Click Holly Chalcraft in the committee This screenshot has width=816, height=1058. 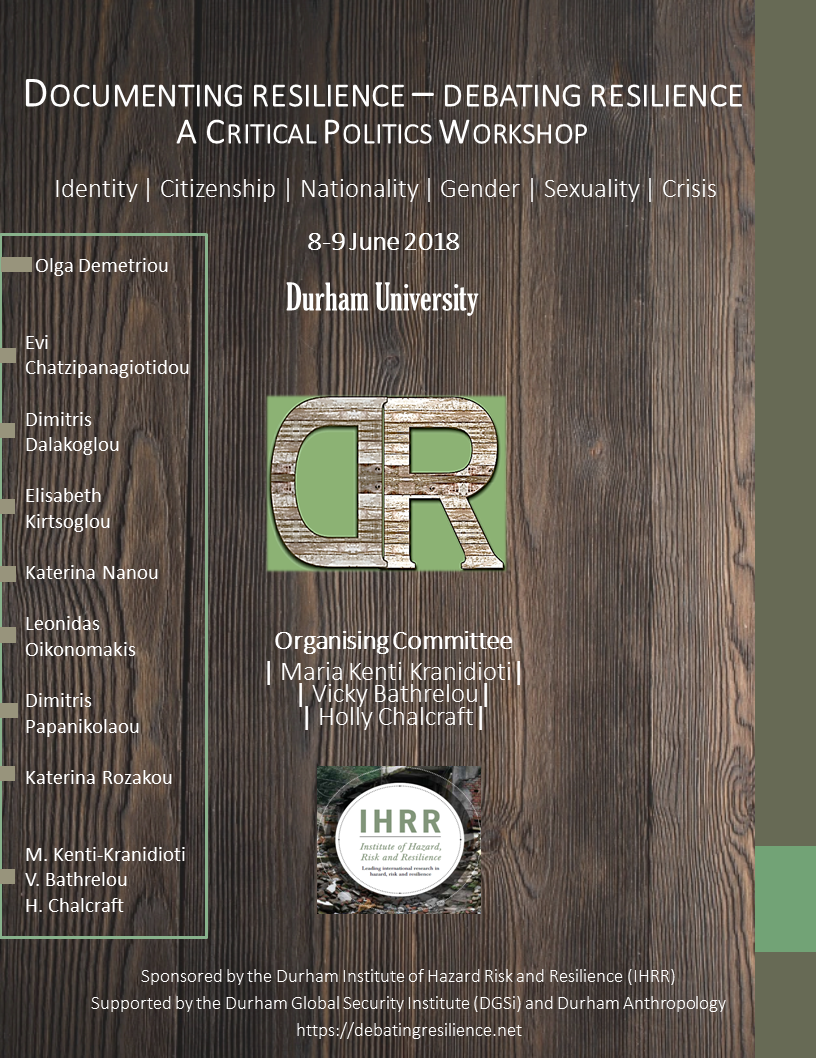tap(394, 717)
